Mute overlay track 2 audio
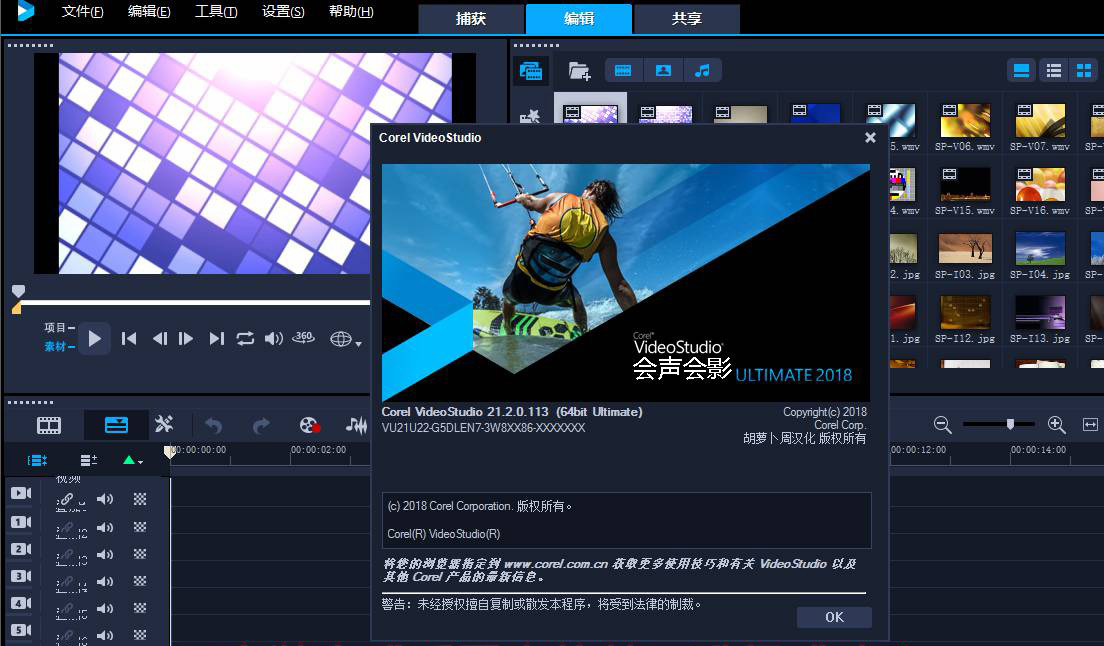This screenshot has width=1104, height=646. tap(105, 555)
